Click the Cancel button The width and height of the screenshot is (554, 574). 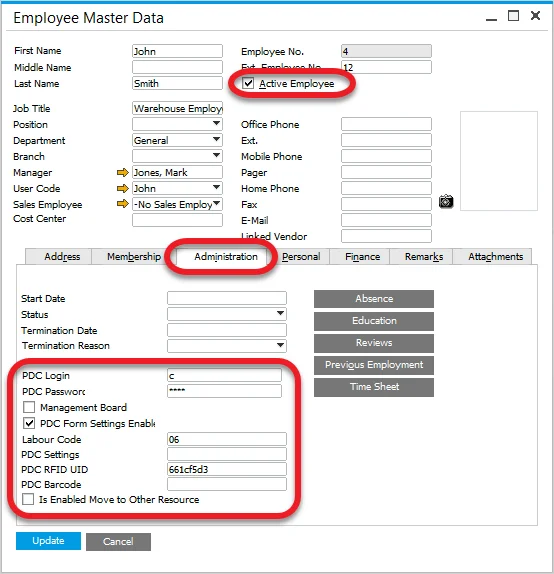tap(118, 541)
